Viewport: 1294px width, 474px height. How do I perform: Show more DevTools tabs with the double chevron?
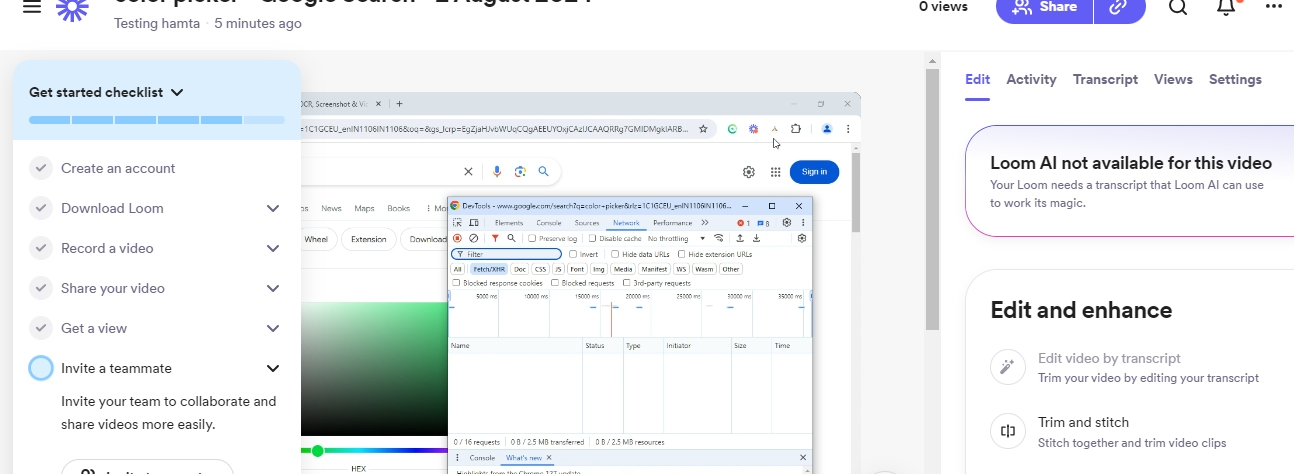(x=705, y=223)
